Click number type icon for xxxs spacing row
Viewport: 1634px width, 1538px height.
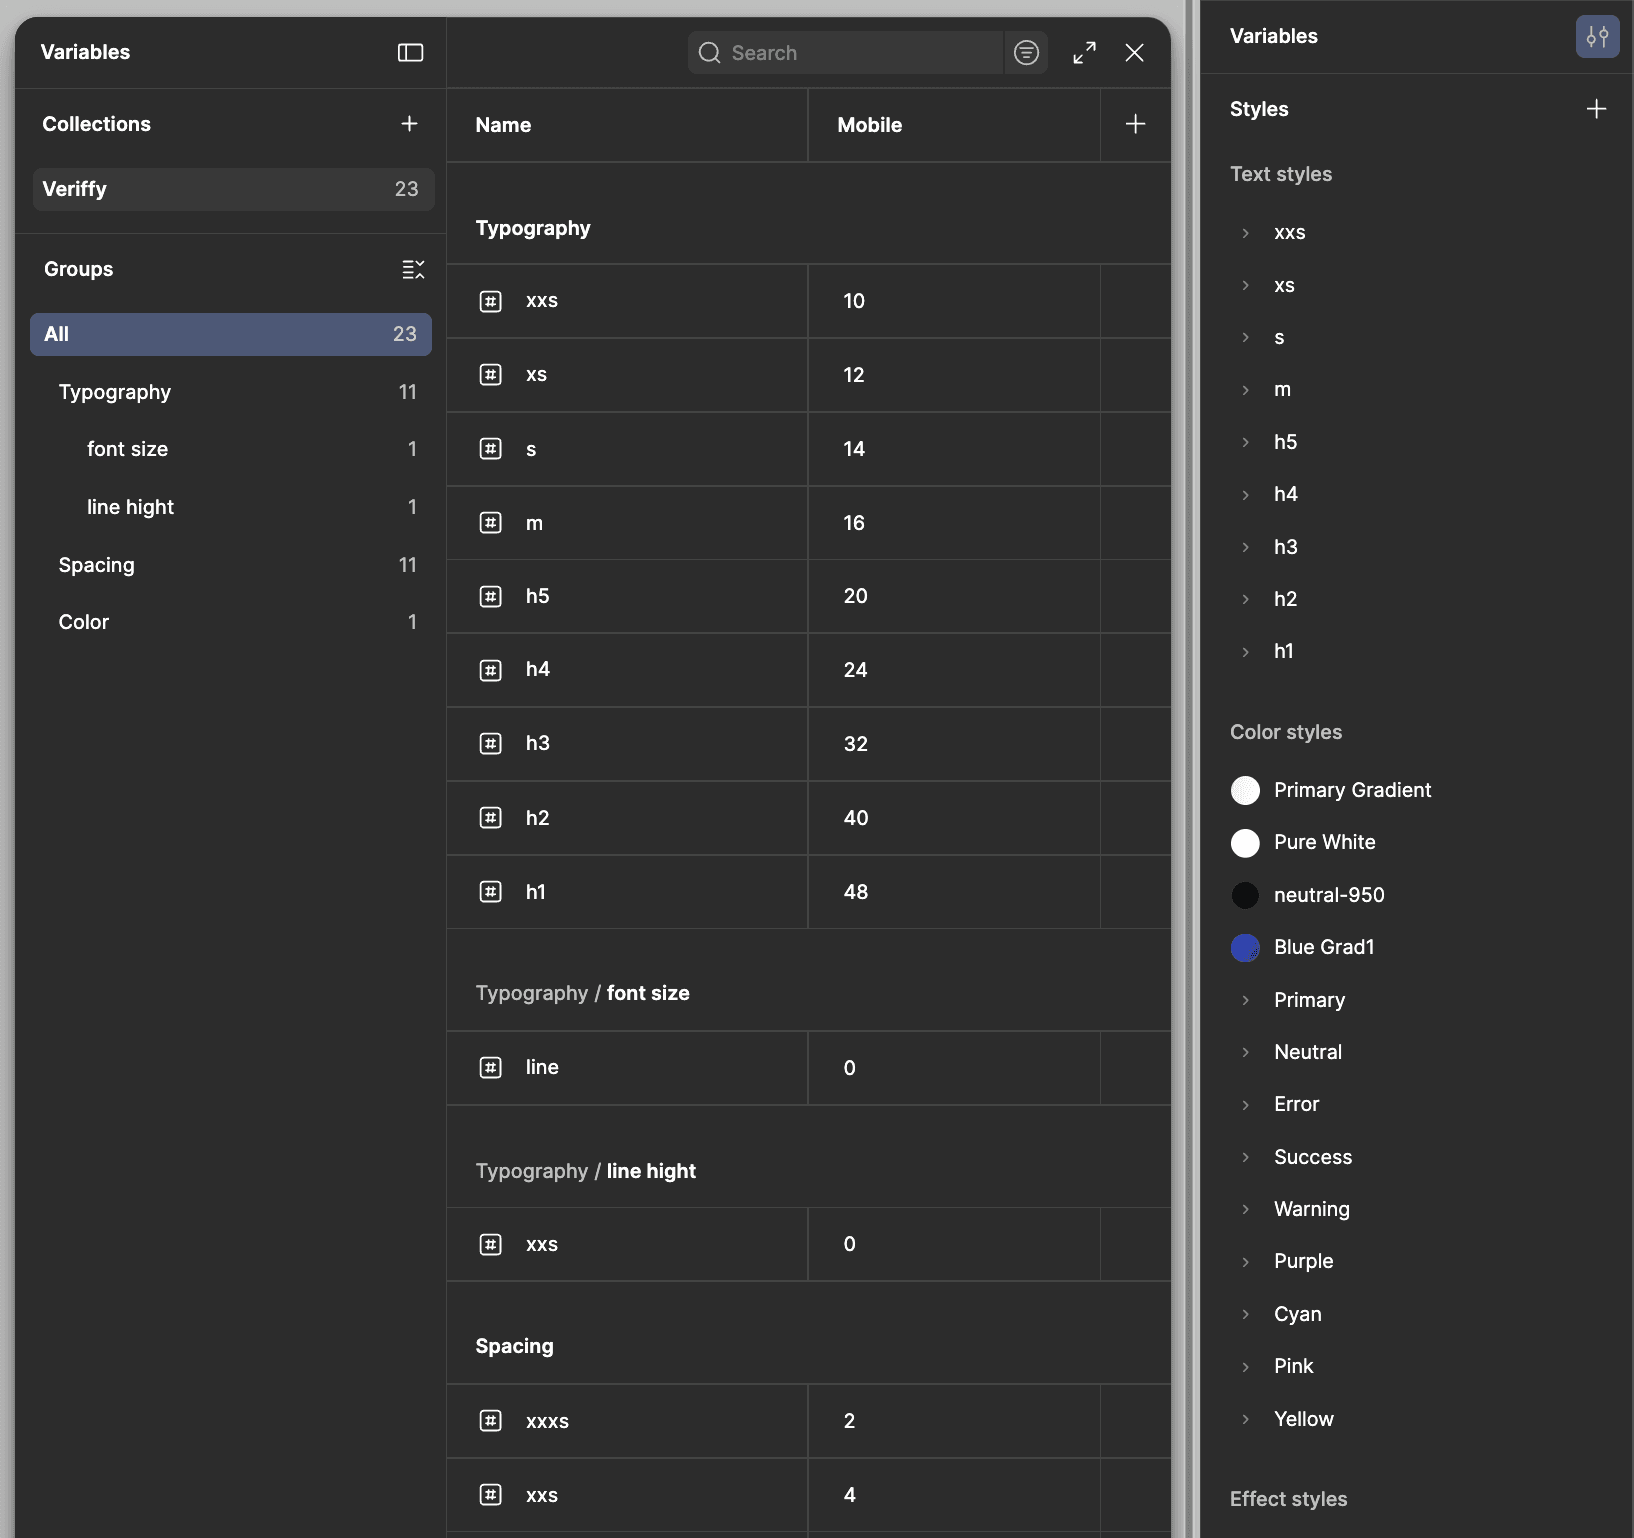point(490,1421)
